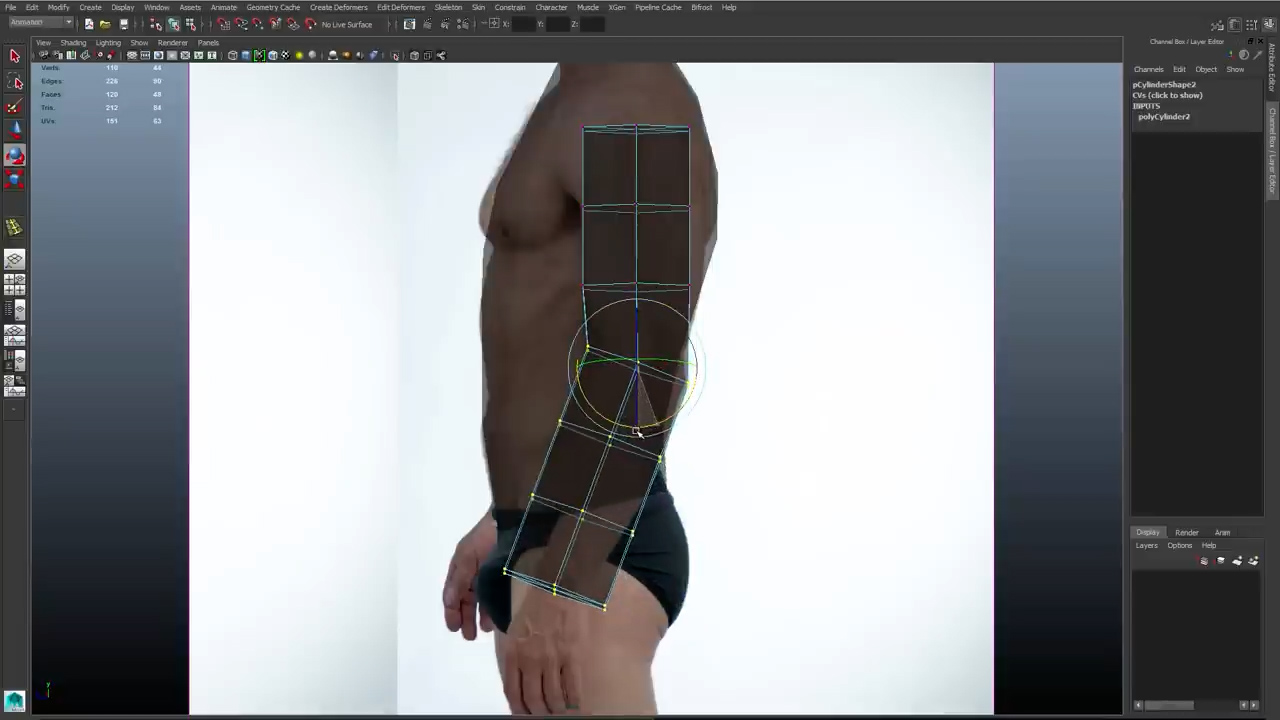Select the Rotate tool

click(x=14, y=155)
